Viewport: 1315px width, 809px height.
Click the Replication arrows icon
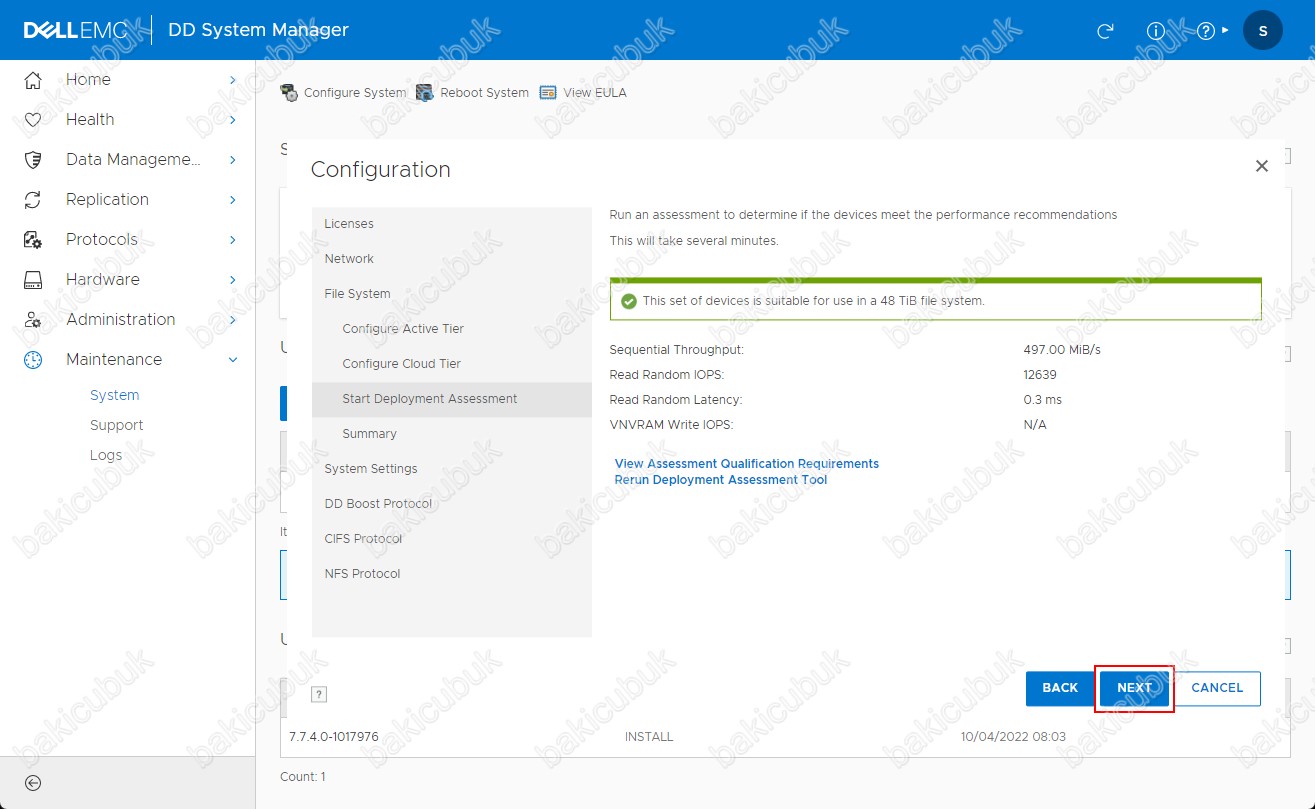click(x=33, y=200)
